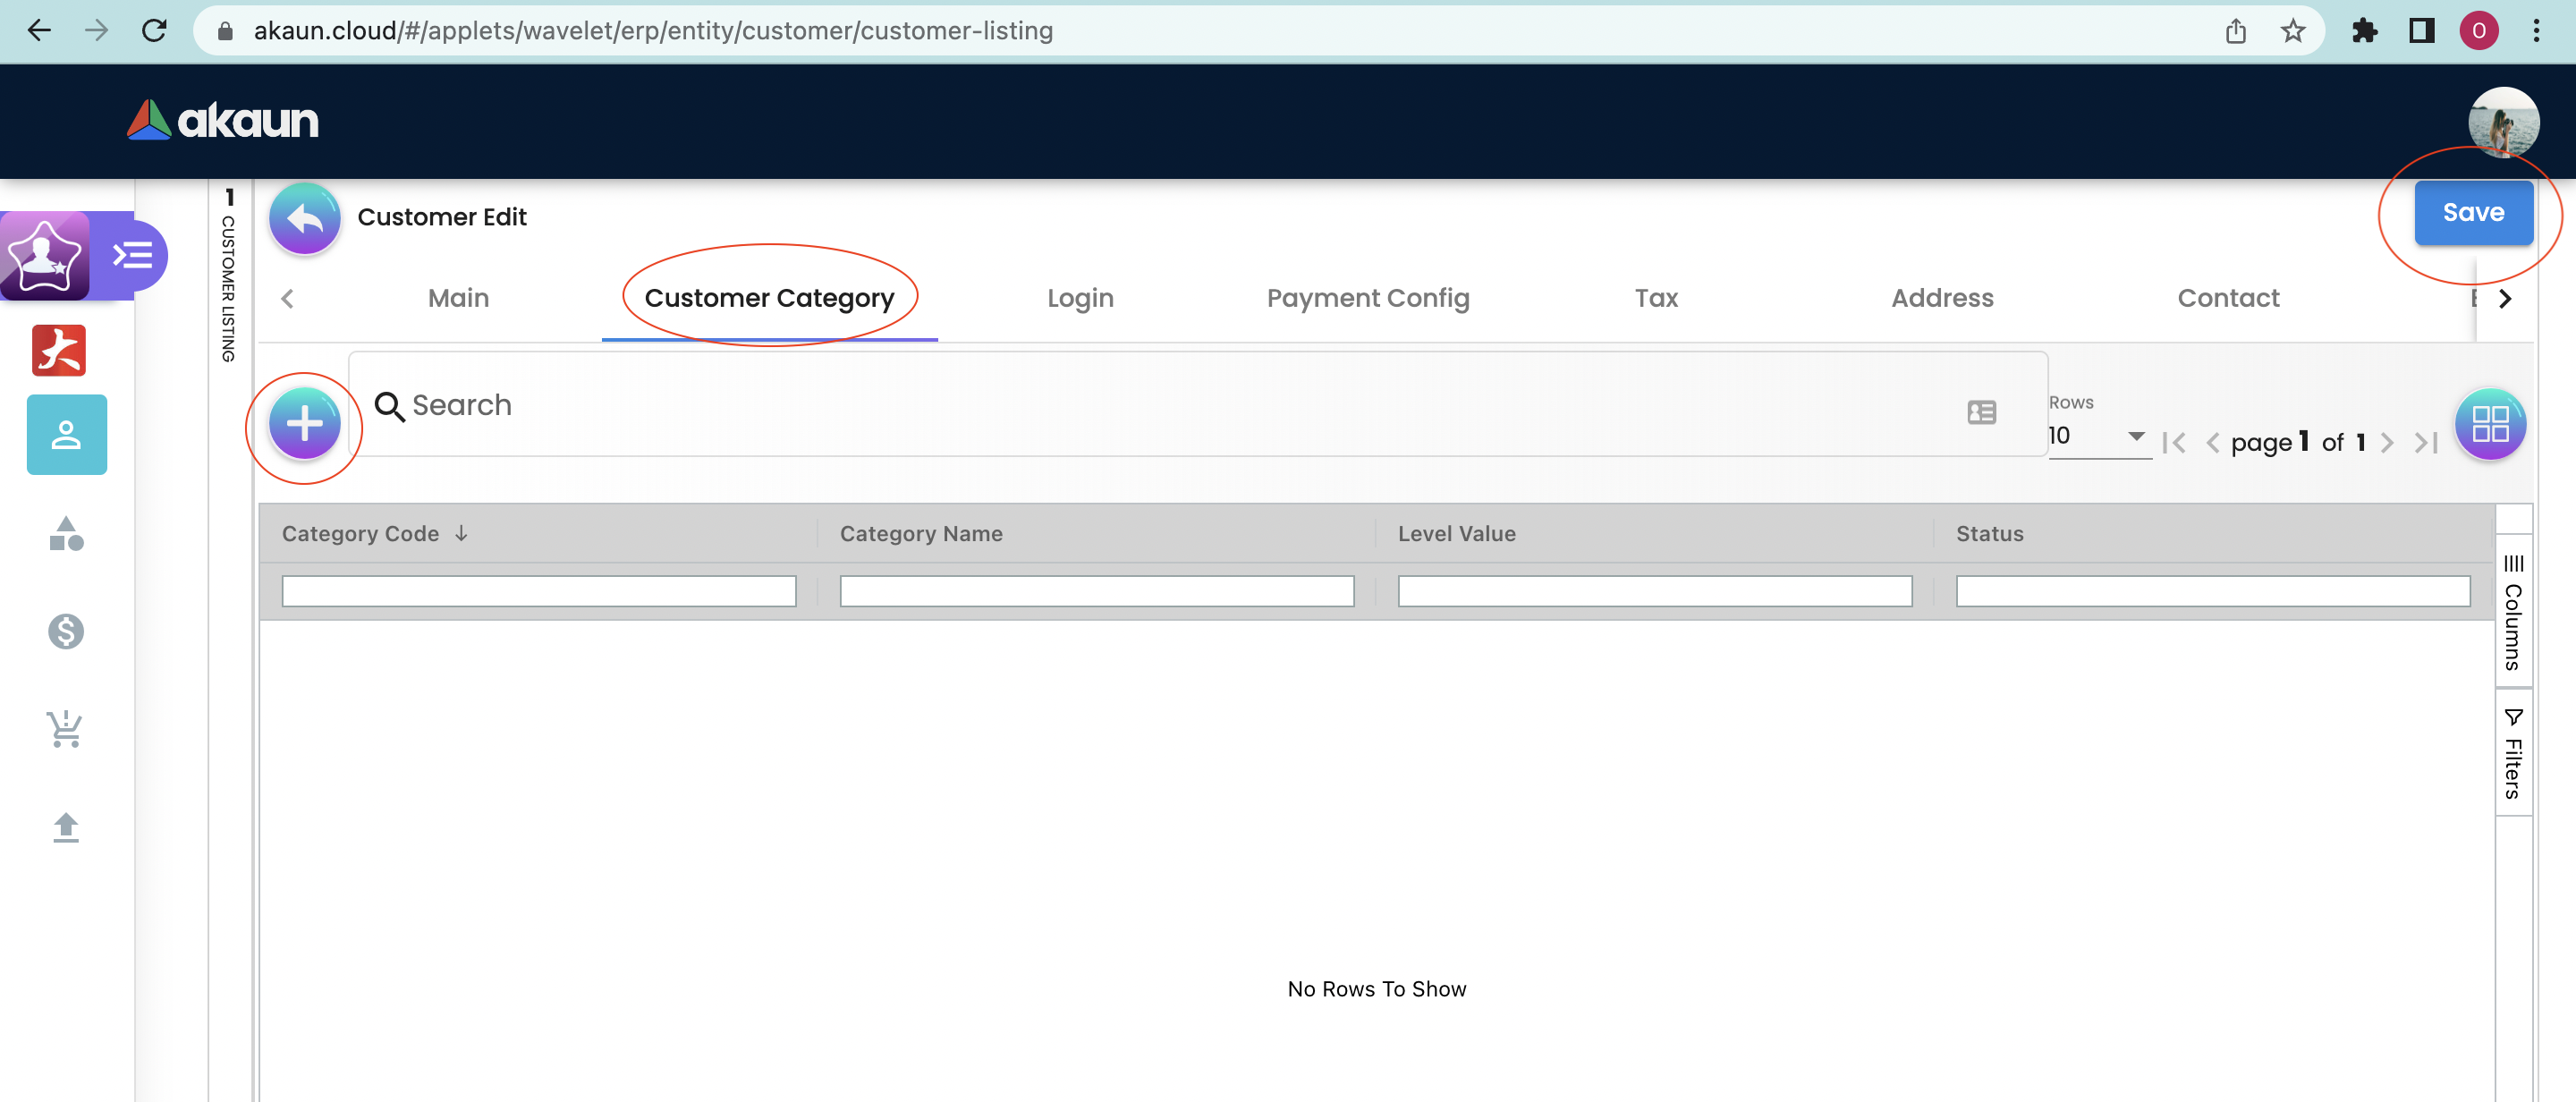Open the Address tab
This screenshot has width=2576, height=1102.
click(x=1941, y=298)
